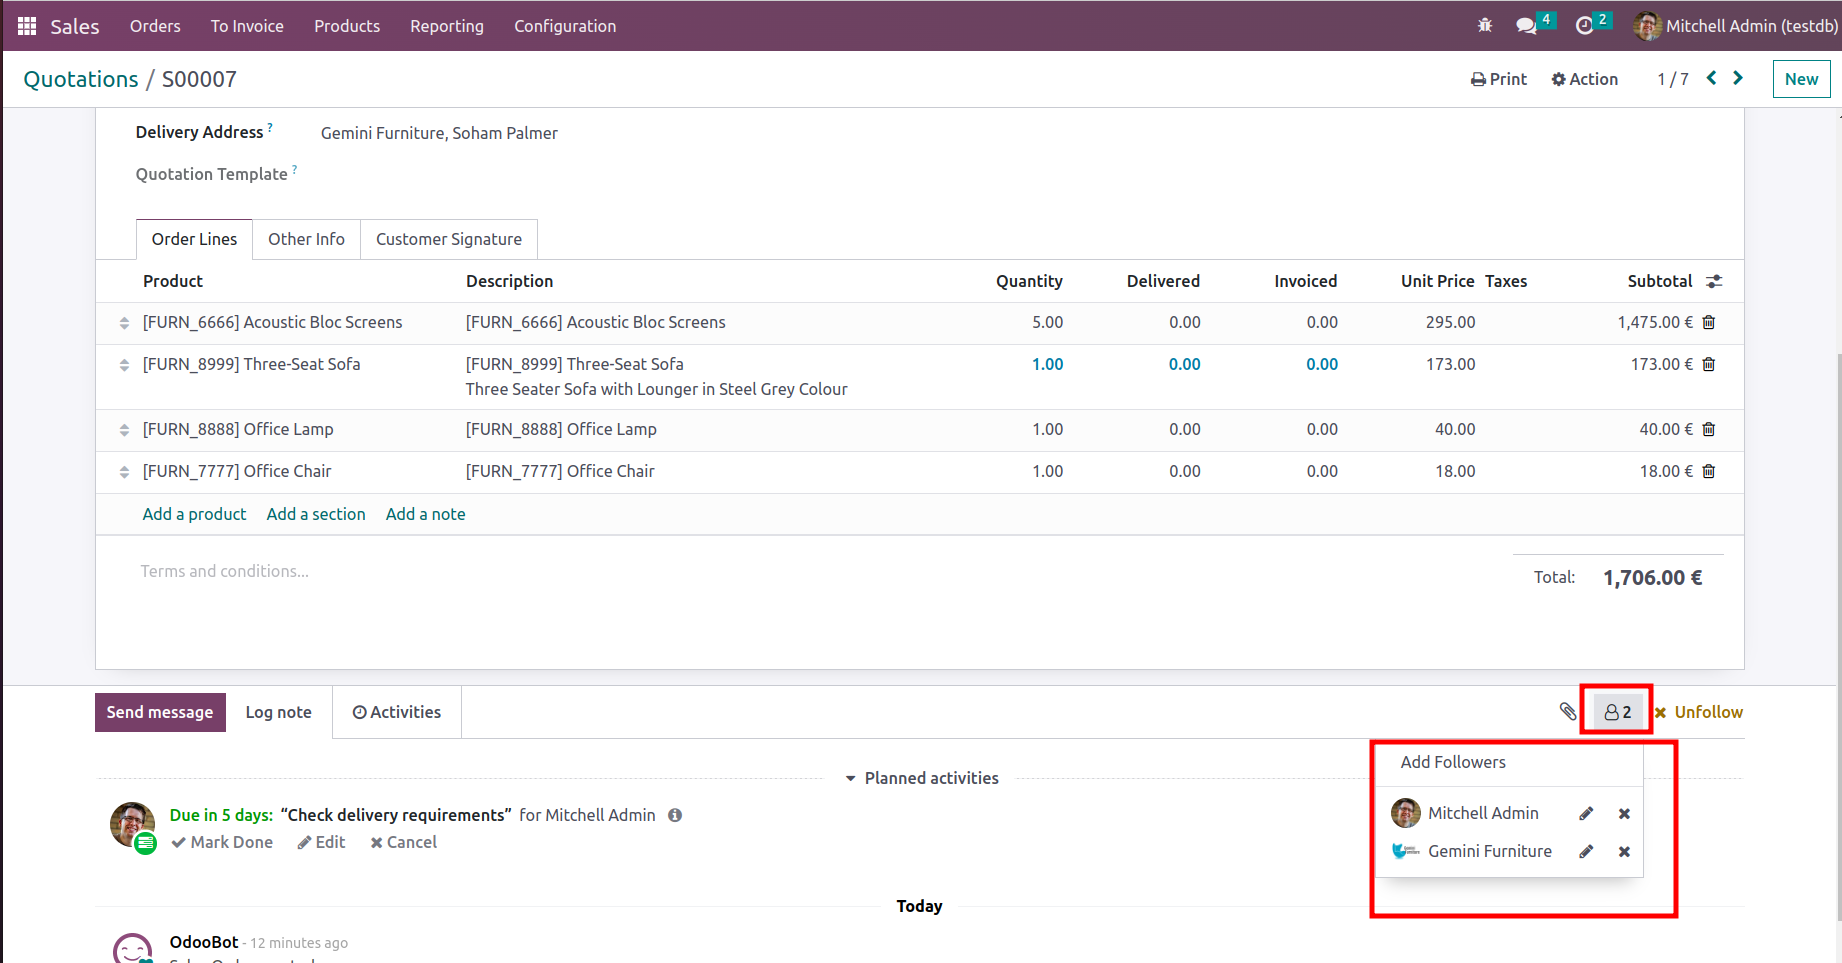
Task: Open Mitchell Admin user menu
Action: (1735, 26)
